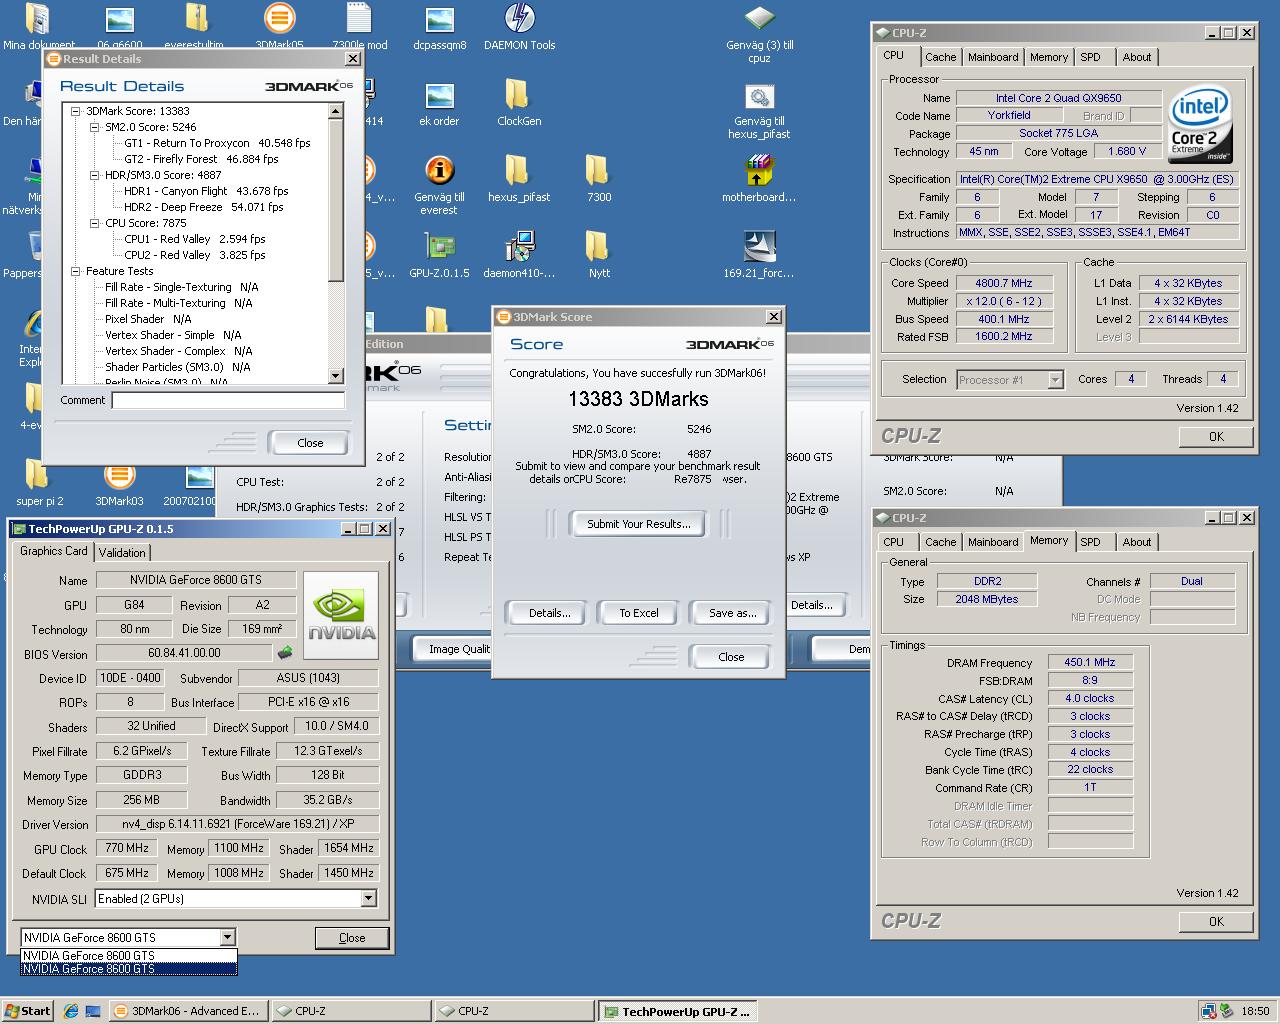Image resolution: width=1280 pixels, height=1024 pixels.
Task: Click Submit Your Results button
Action: coord(638,524)
